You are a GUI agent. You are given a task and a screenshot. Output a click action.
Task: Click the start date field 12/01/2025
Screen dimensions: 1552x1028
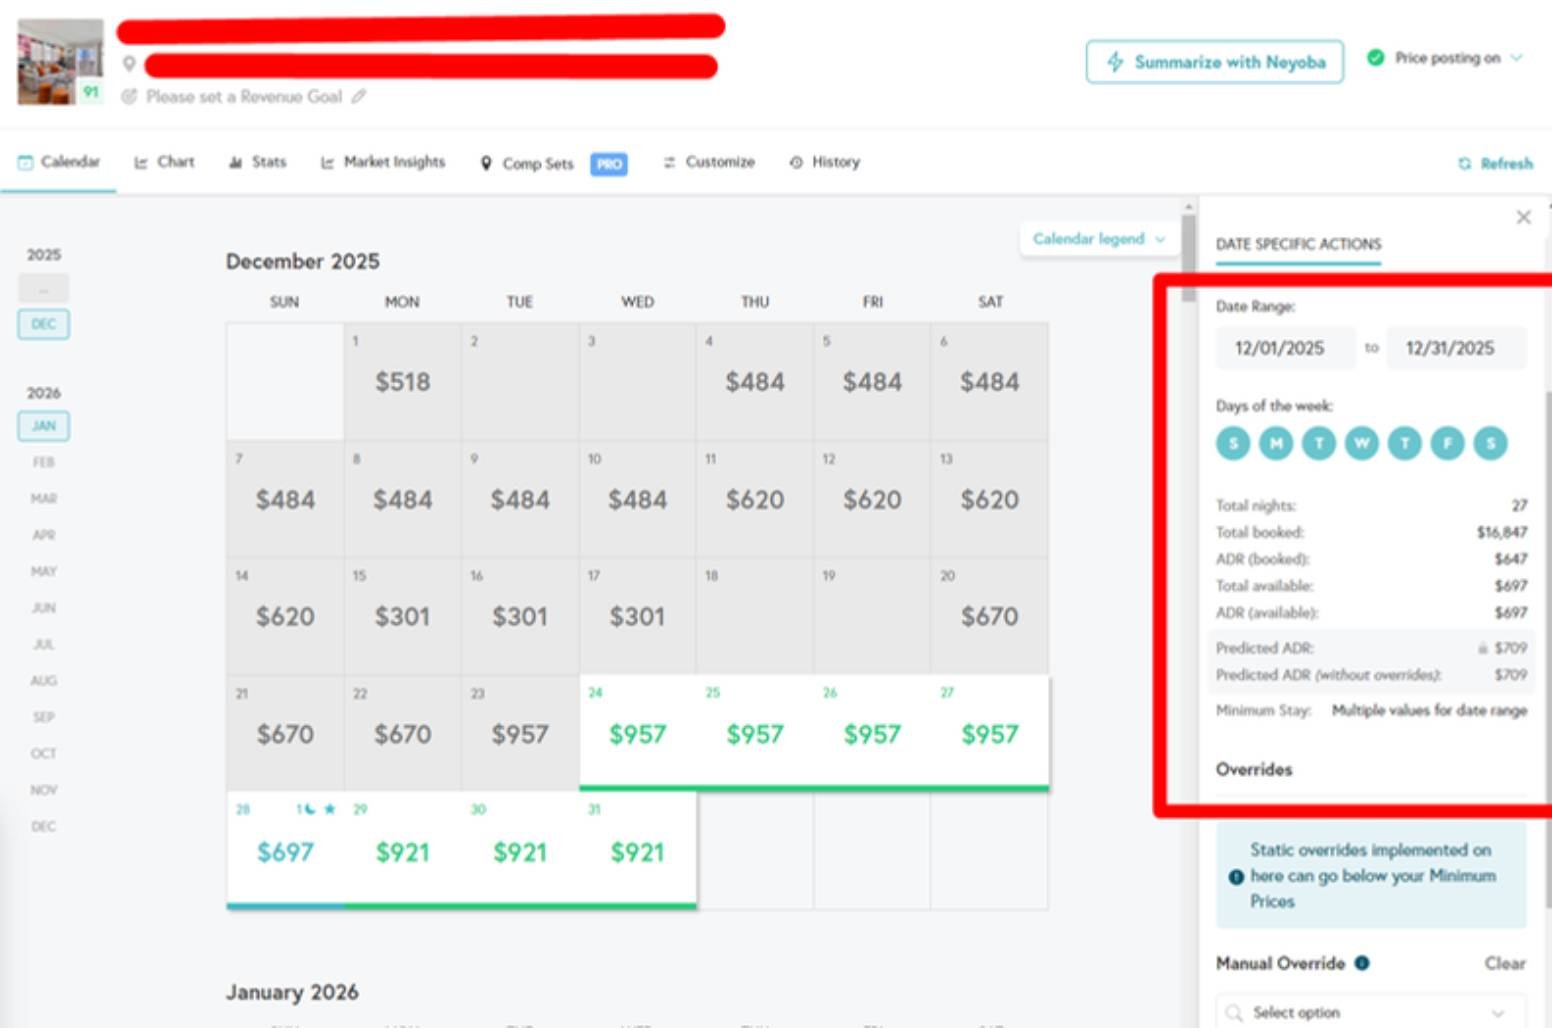[x=1280, y=348]
